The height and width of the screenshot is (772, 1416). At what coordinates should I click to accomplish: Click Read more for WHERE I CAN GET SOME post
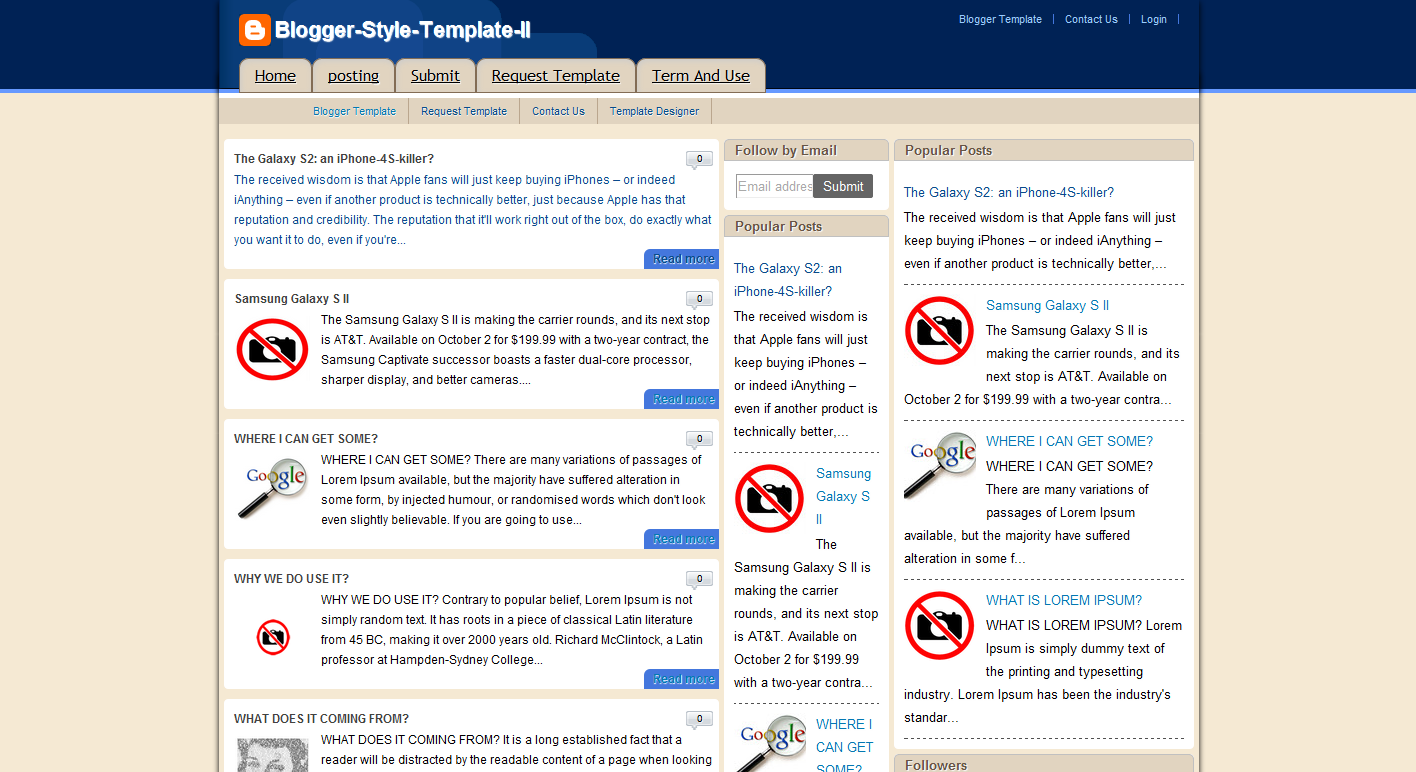681,539
